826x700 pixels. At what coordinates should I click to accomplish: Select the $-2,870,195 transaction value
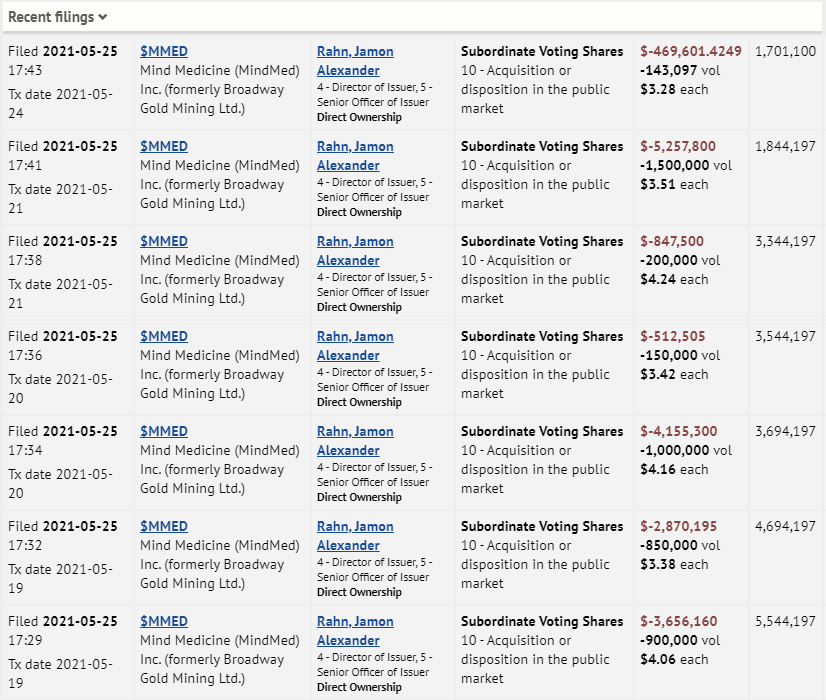pos(678,526)
